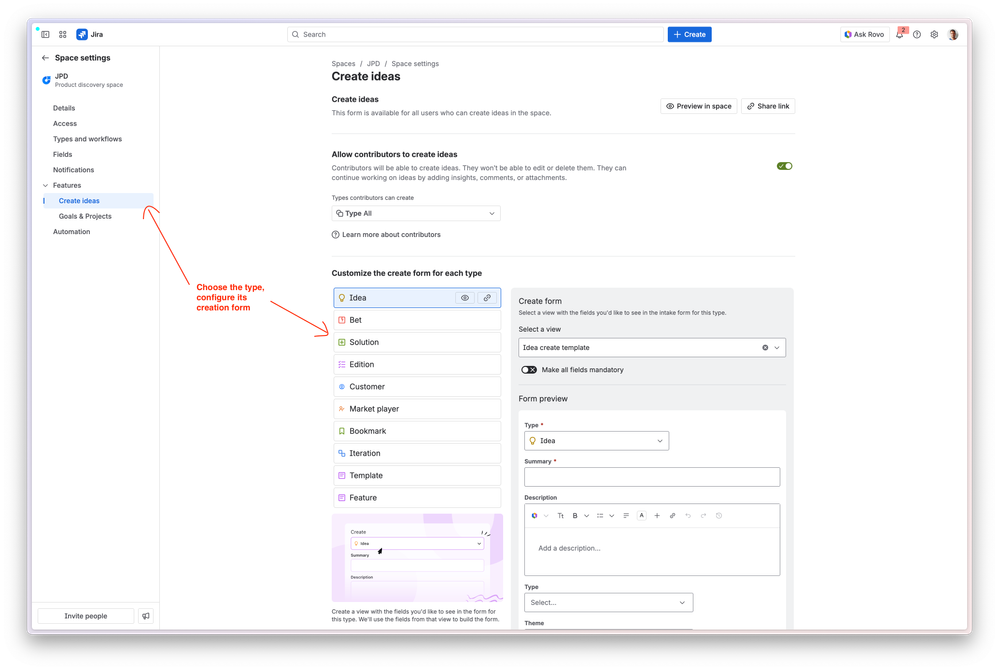
Task: Click Share link button
Action: click(x=768, y=106)
